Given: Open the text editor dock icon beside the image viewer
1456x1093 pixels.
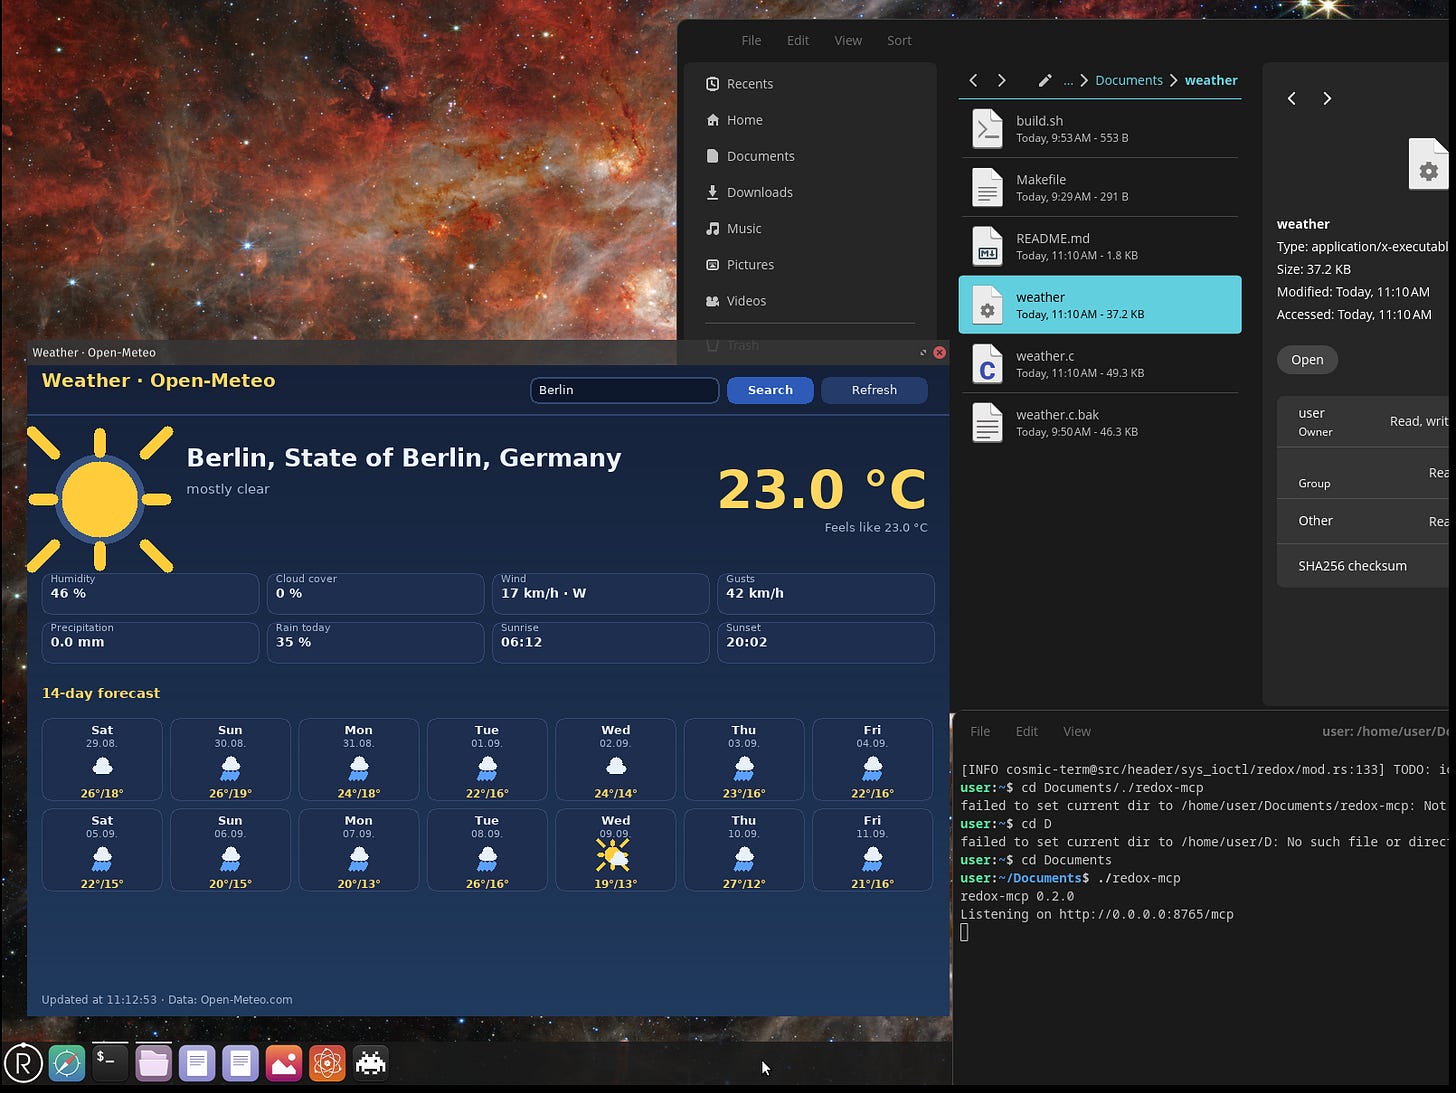Looking at the screenshot, I should [x=240, y=1062].
